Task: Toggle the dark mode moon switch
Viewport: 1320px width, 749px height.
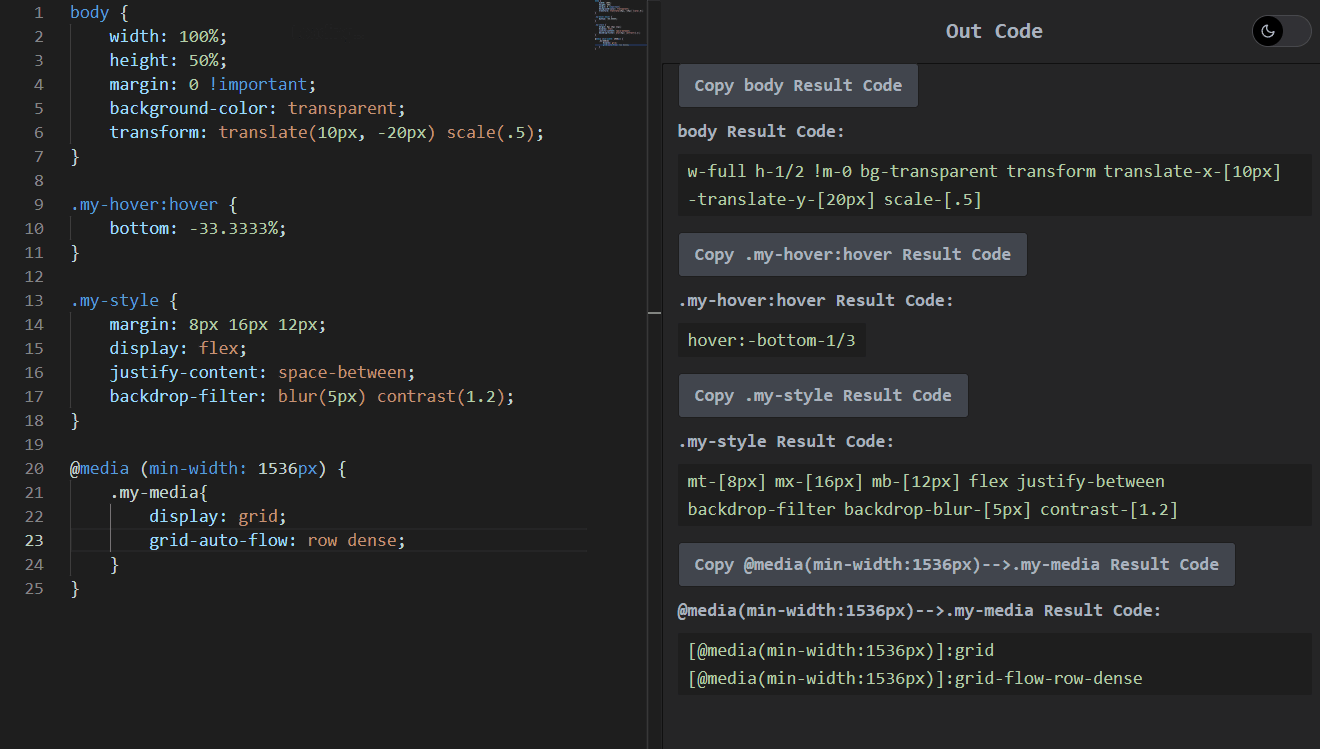Action: (1281, 31)
